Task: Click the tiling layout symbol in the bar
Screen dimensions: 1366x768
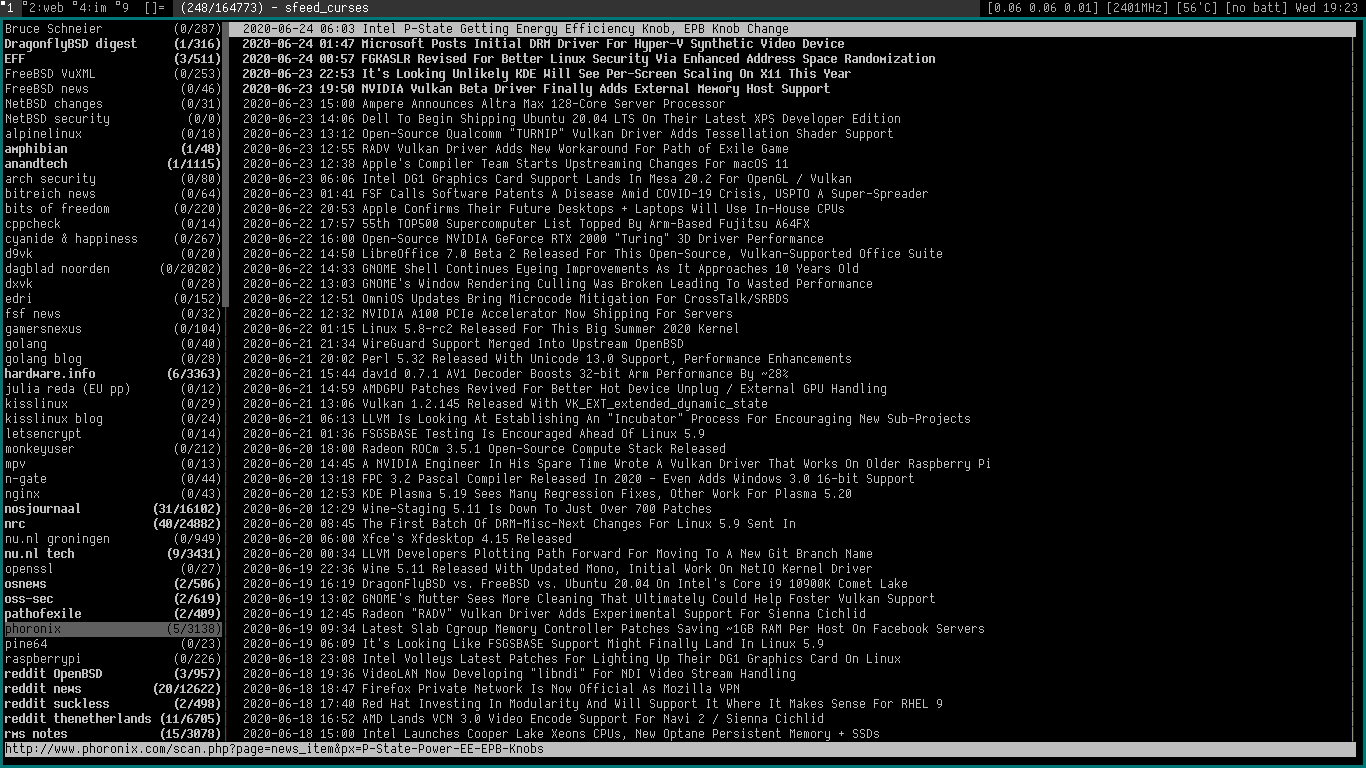Action: [155, 8]
